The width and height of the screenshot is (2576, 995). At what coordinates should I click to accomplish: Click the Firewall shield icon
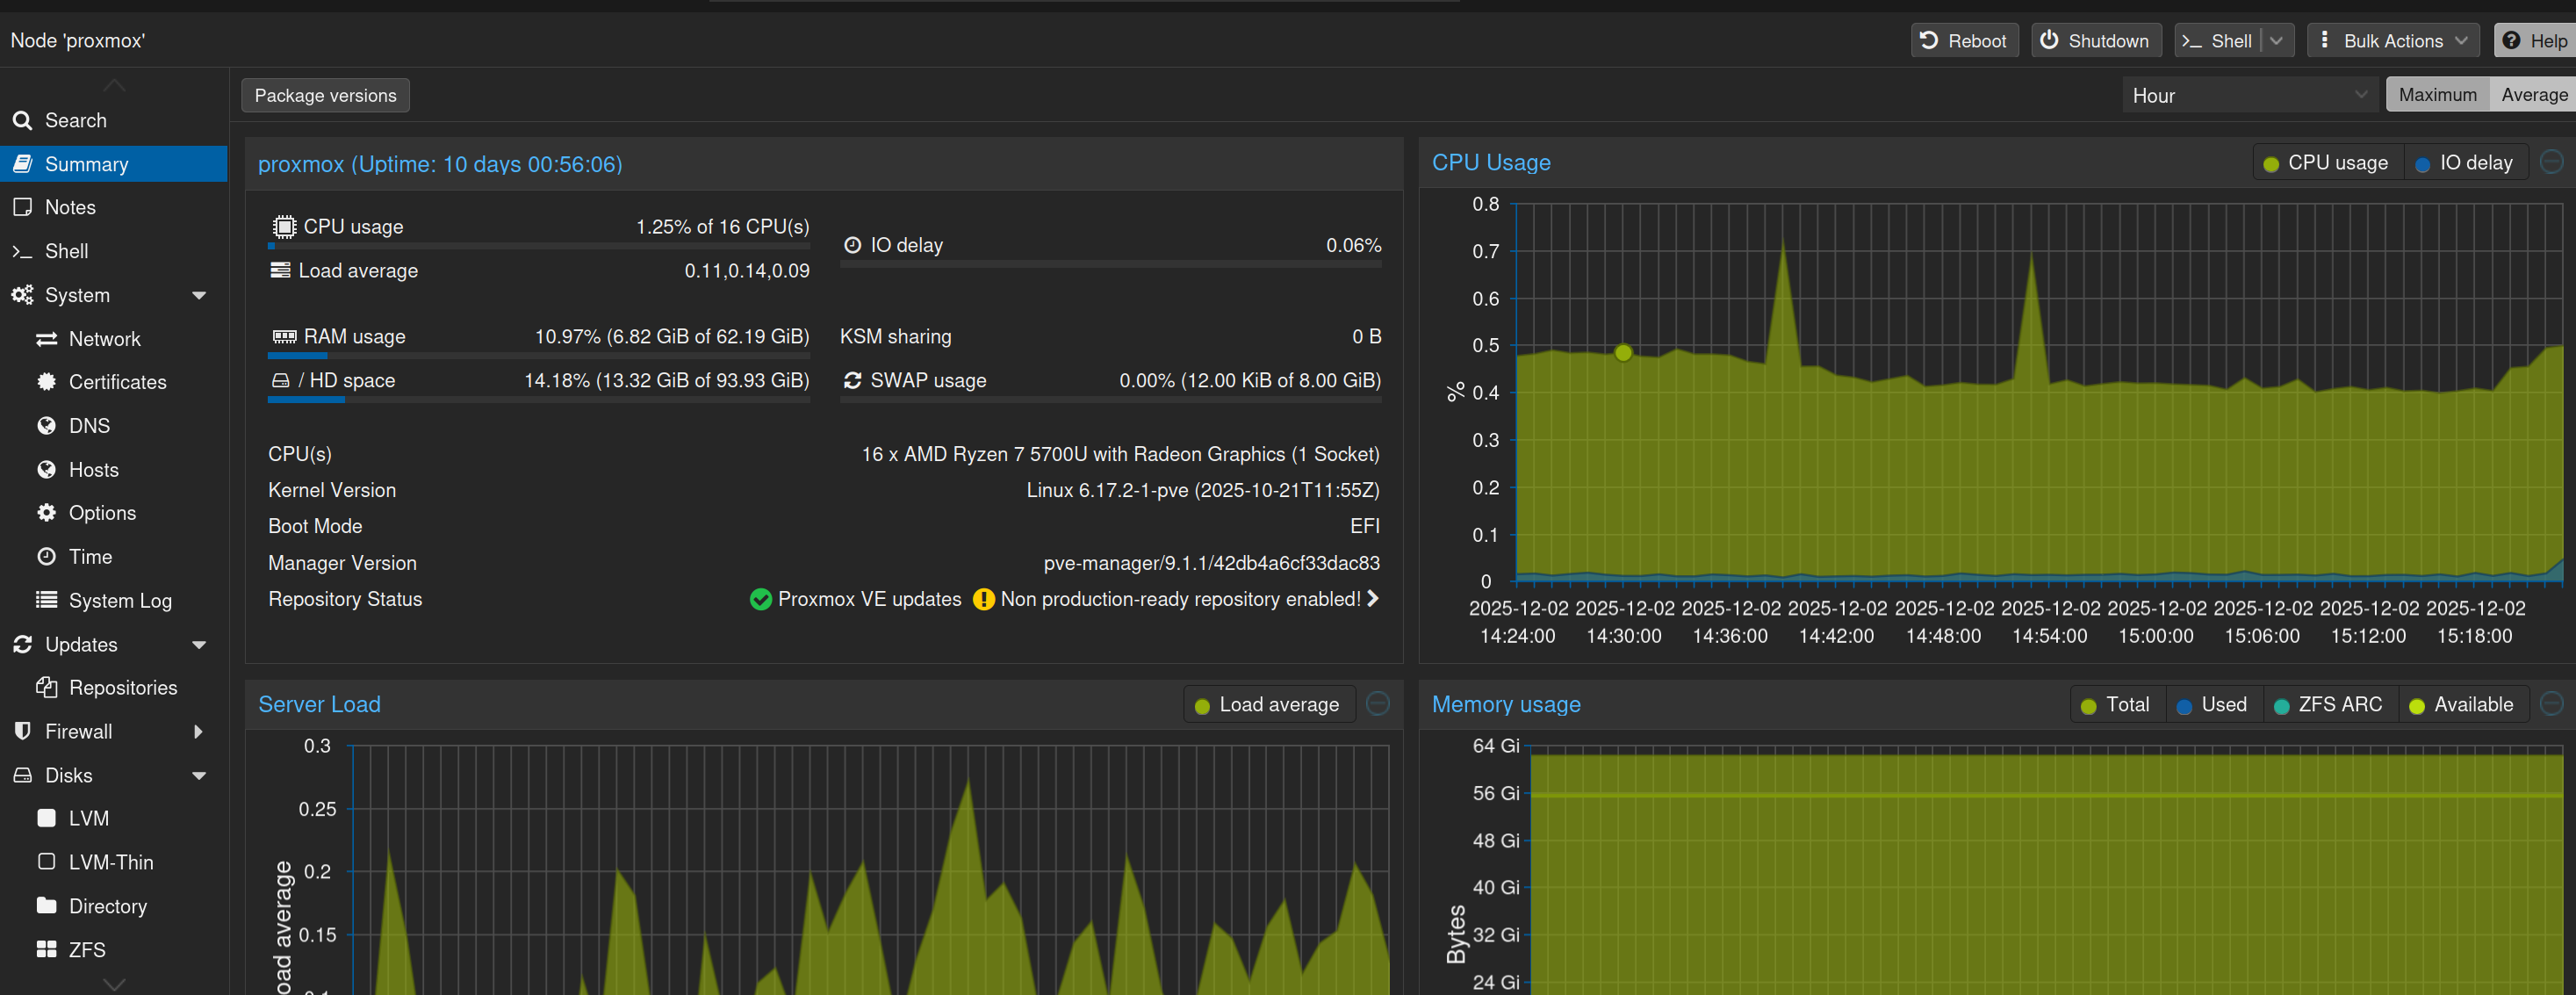pyautogui.click(x=22, y=731)
